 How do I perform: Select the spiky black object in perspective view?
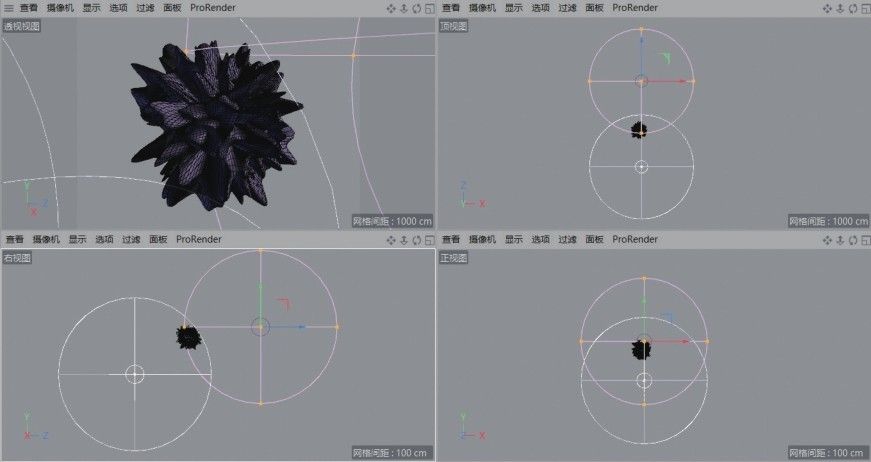tap(217, 125)
